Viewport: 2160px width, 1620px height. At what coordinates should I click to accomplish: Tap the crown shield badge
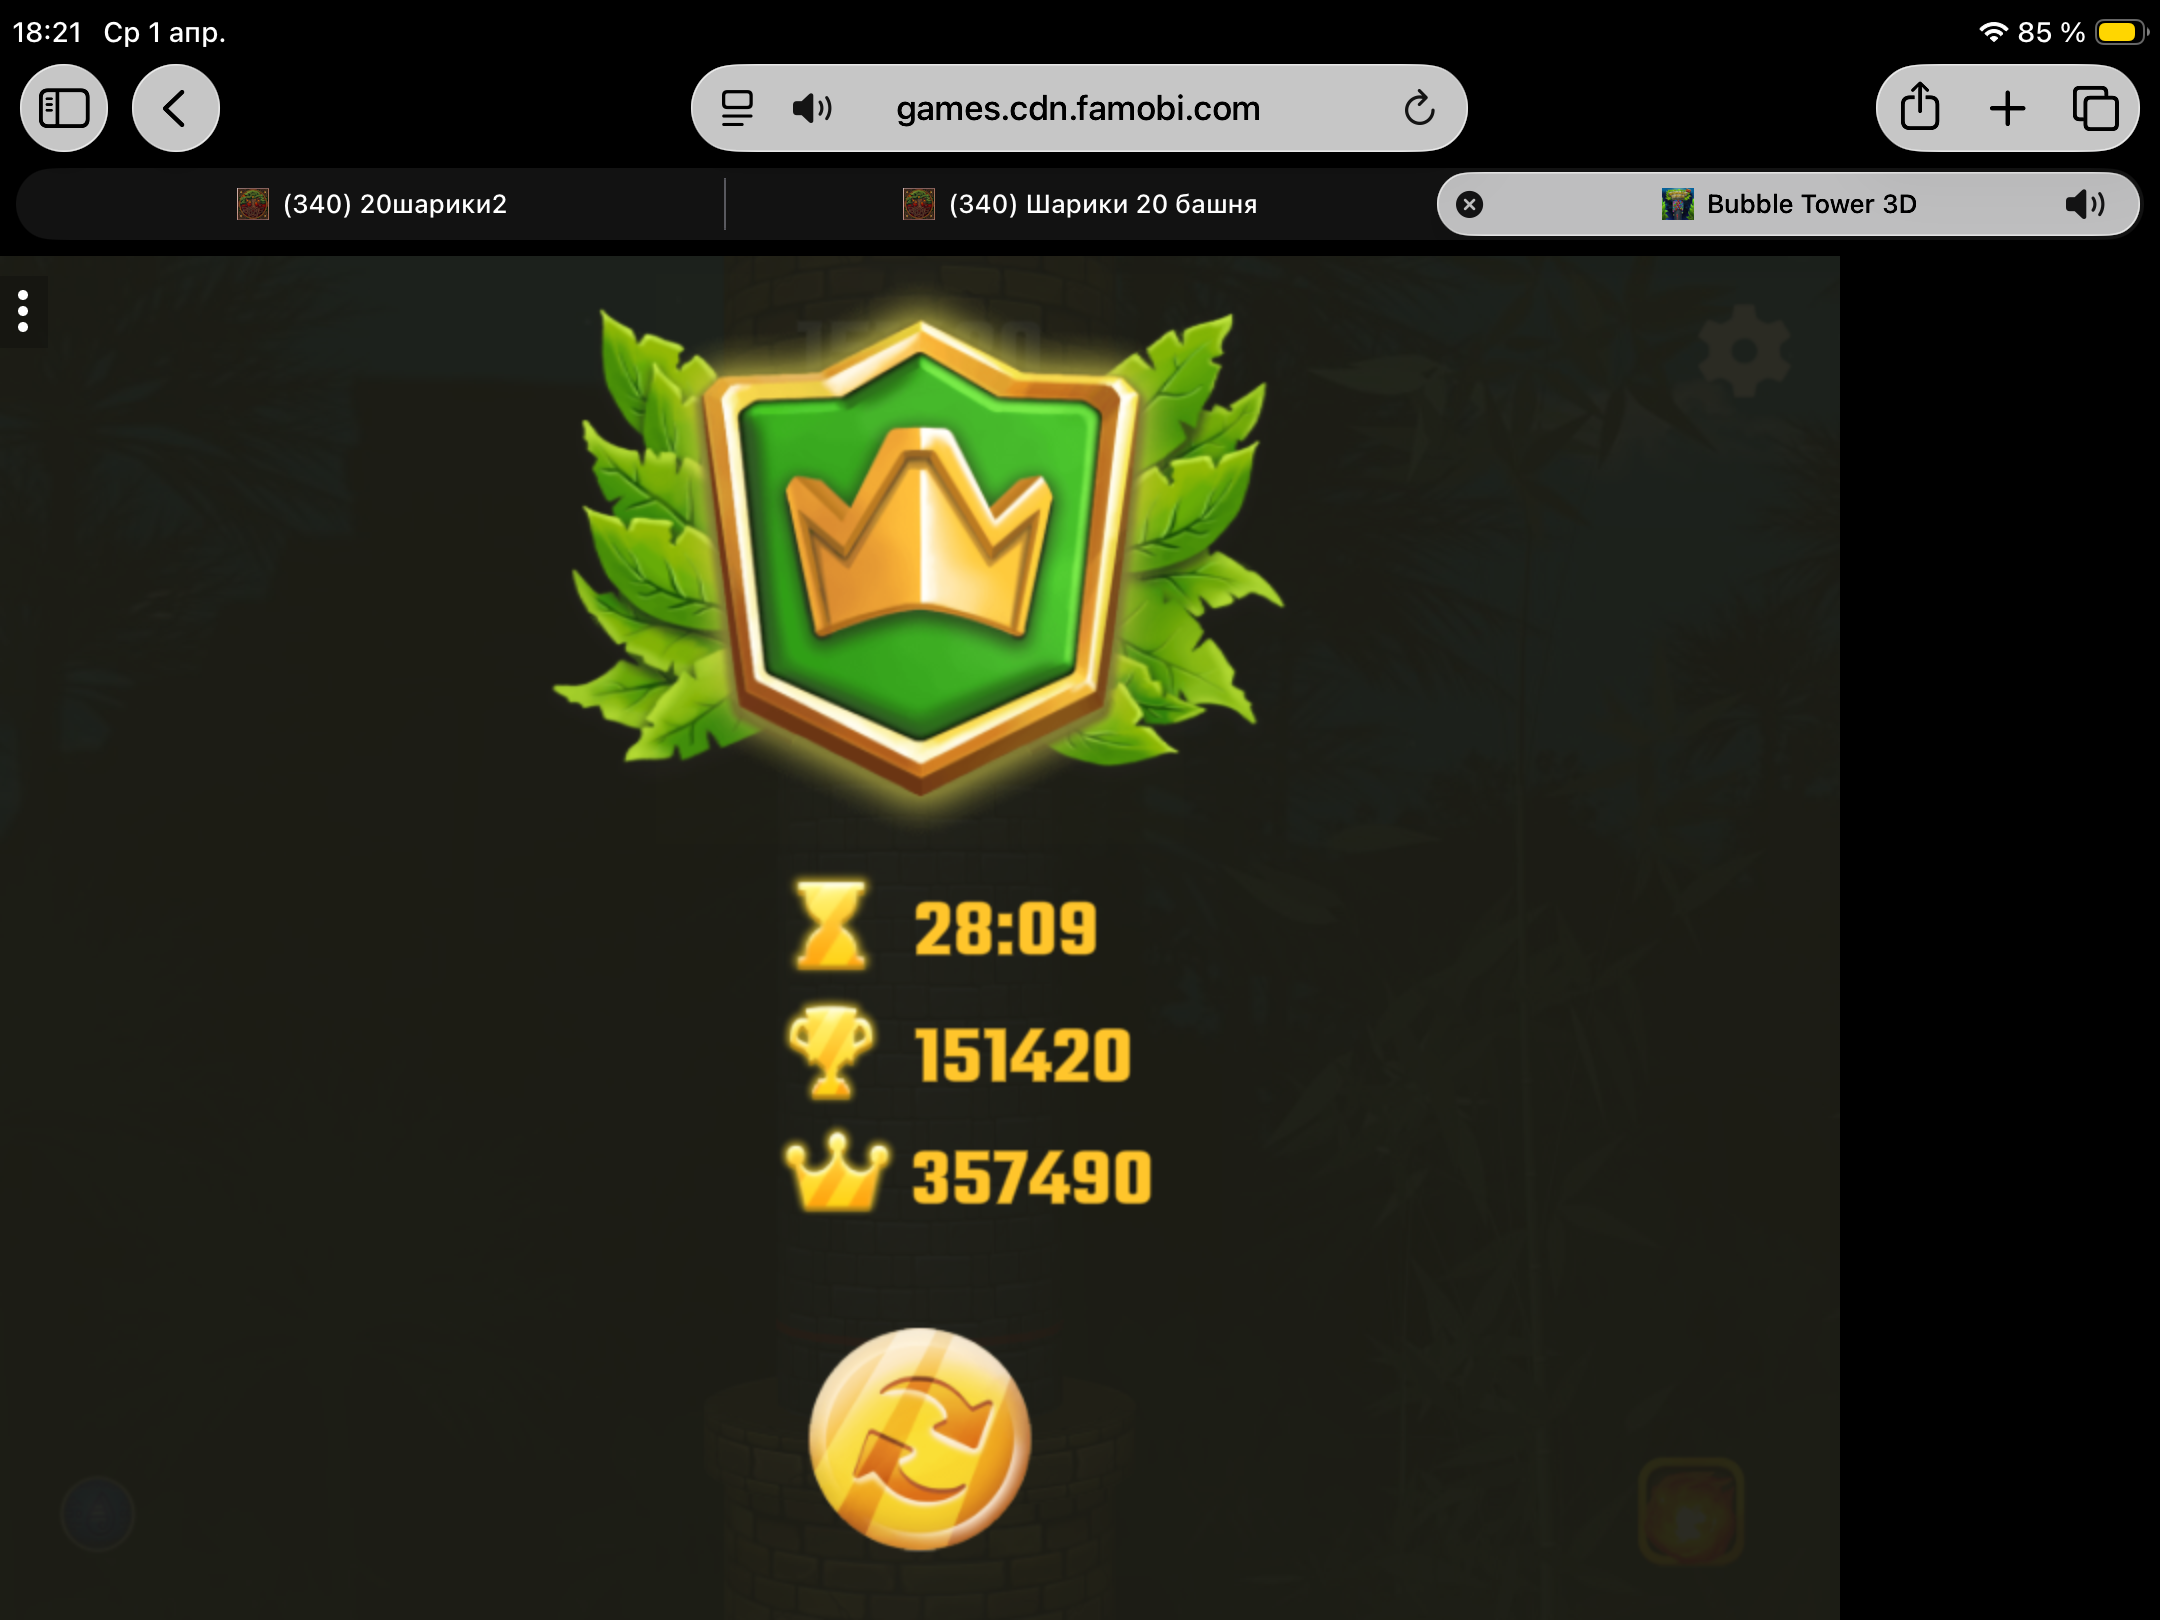pyautogui.click(x=919, y=556)
